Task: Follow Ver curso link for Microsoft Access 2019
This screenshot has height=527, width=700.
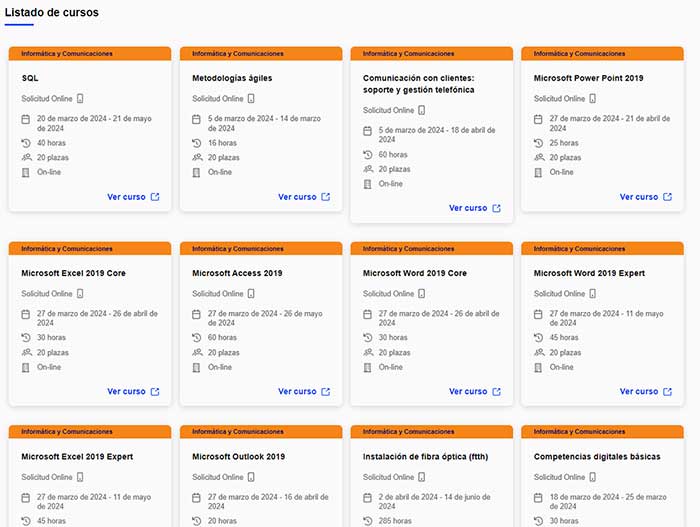Action: click(297, 392)
